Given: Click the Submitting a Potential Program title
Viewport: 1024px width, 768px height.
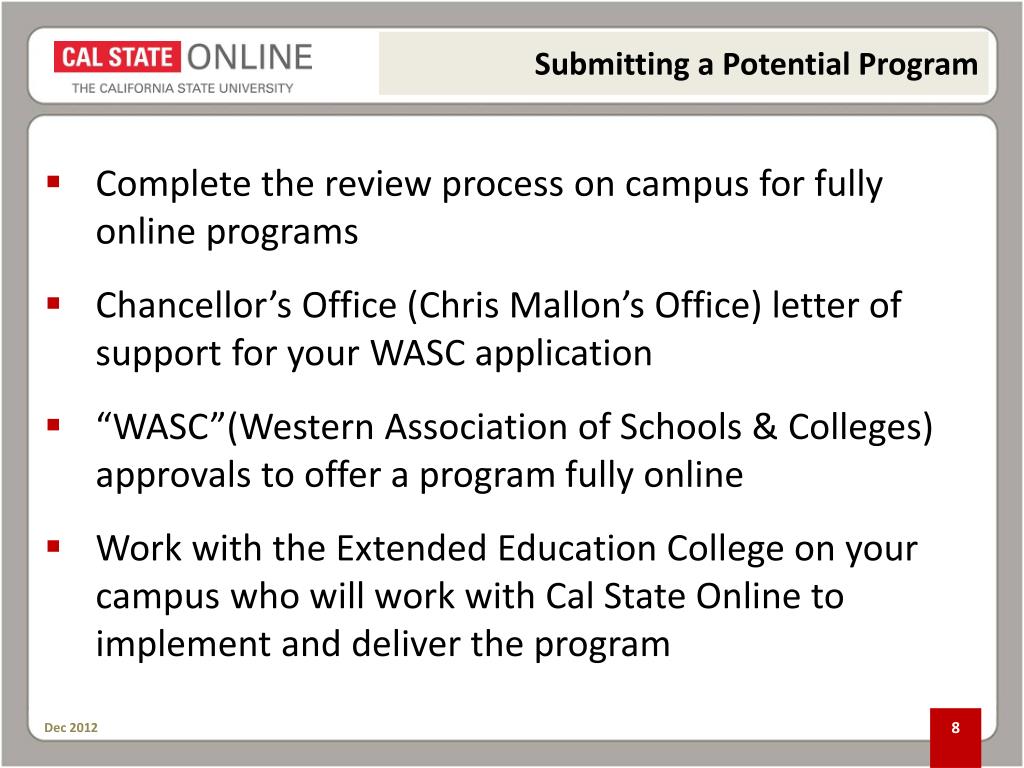Looking at the screenshot, I should (x=756, y=64).
